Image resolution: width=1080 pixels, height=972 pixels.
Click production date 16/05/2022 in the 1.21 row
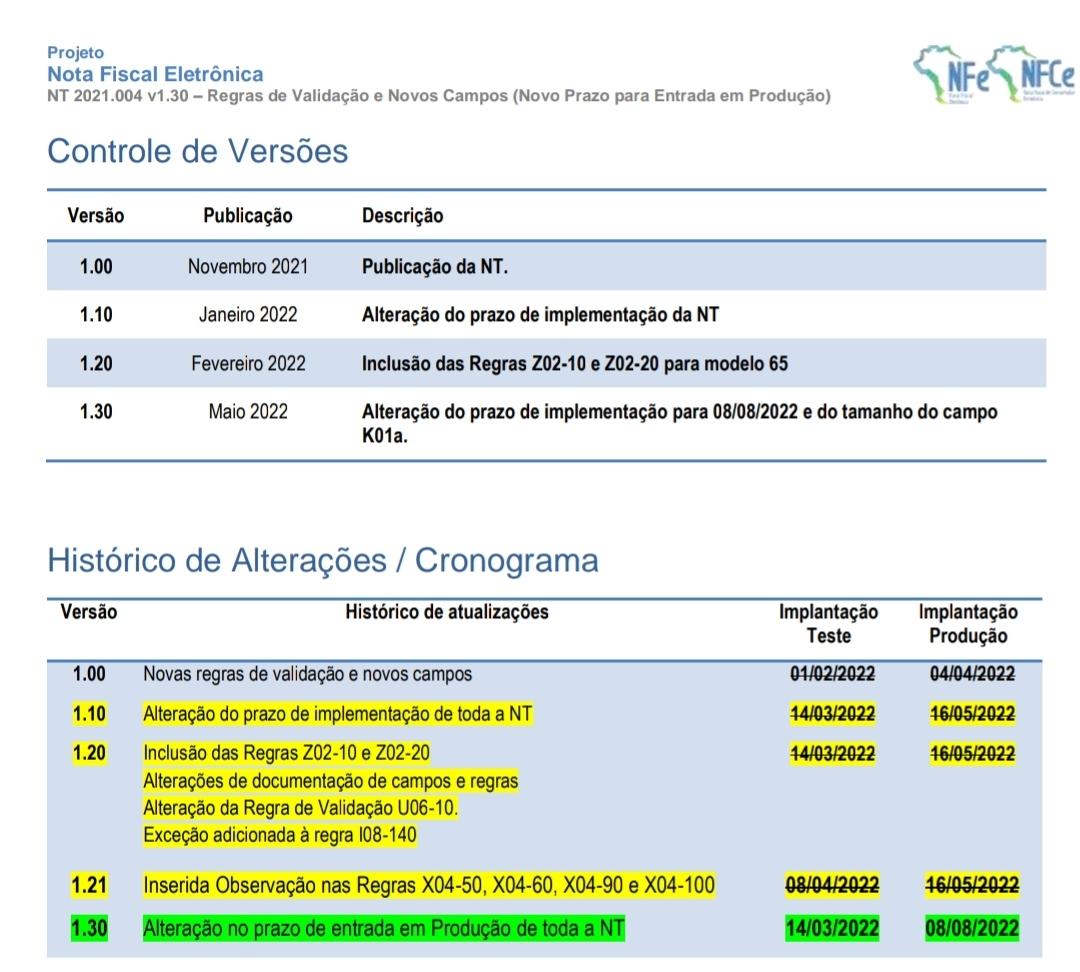tap(973, 885)
